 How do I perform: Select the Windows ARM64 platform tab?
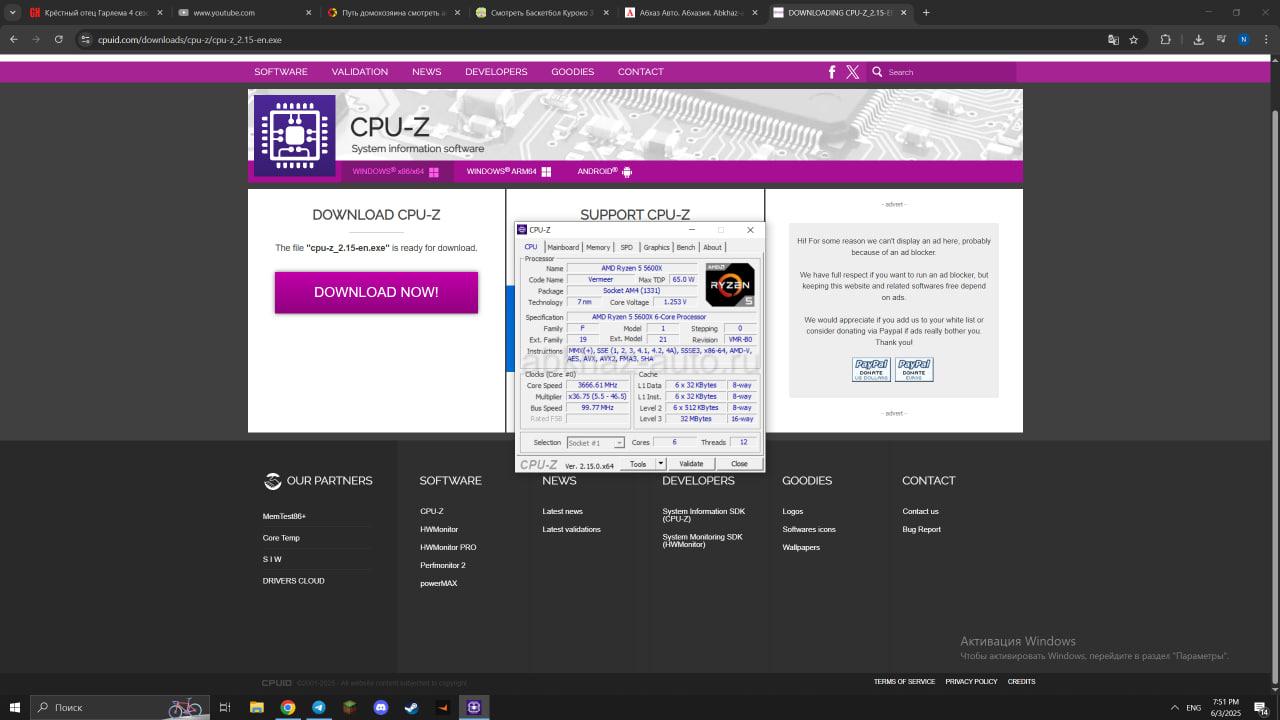(508, 172)
